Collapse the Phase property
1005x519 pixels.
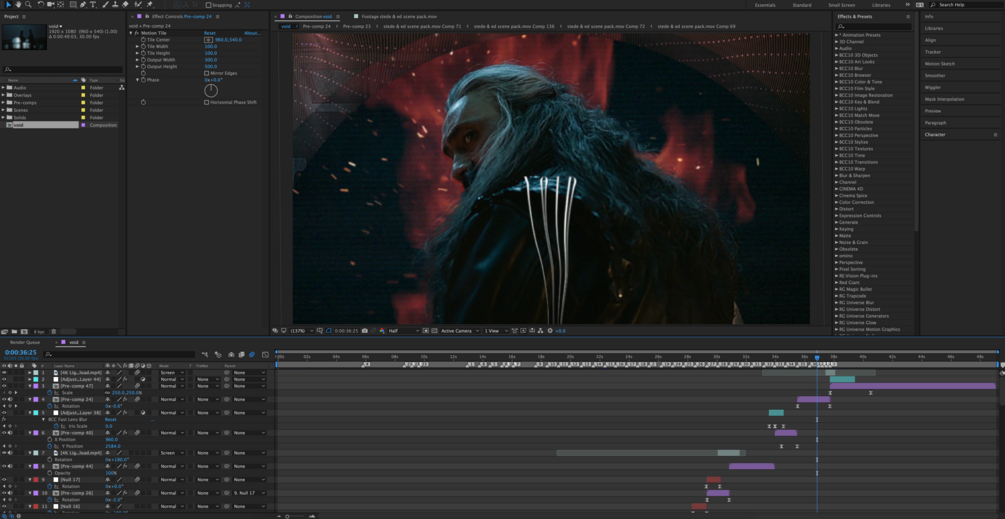click(x=137, y=79)
